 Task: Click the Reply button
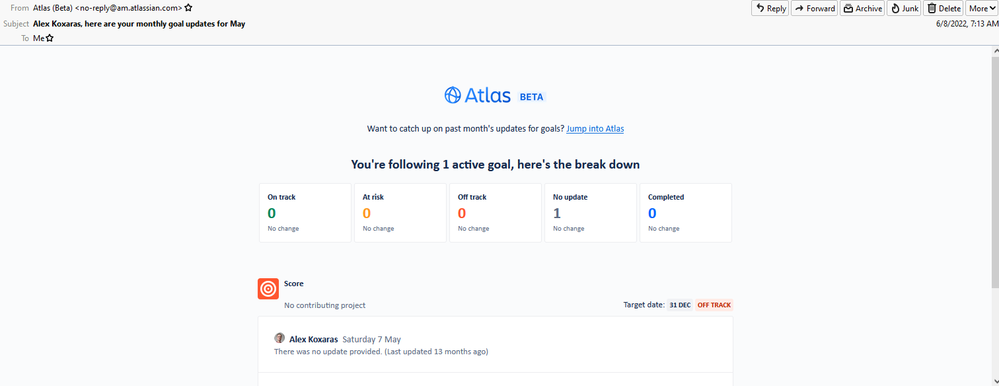point(770,8)
